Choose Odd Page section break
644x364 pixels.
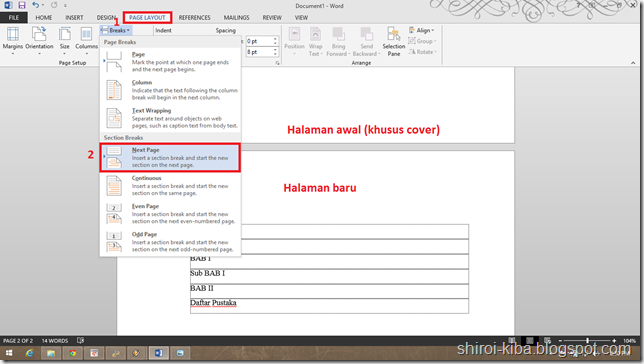pos(170,242)
